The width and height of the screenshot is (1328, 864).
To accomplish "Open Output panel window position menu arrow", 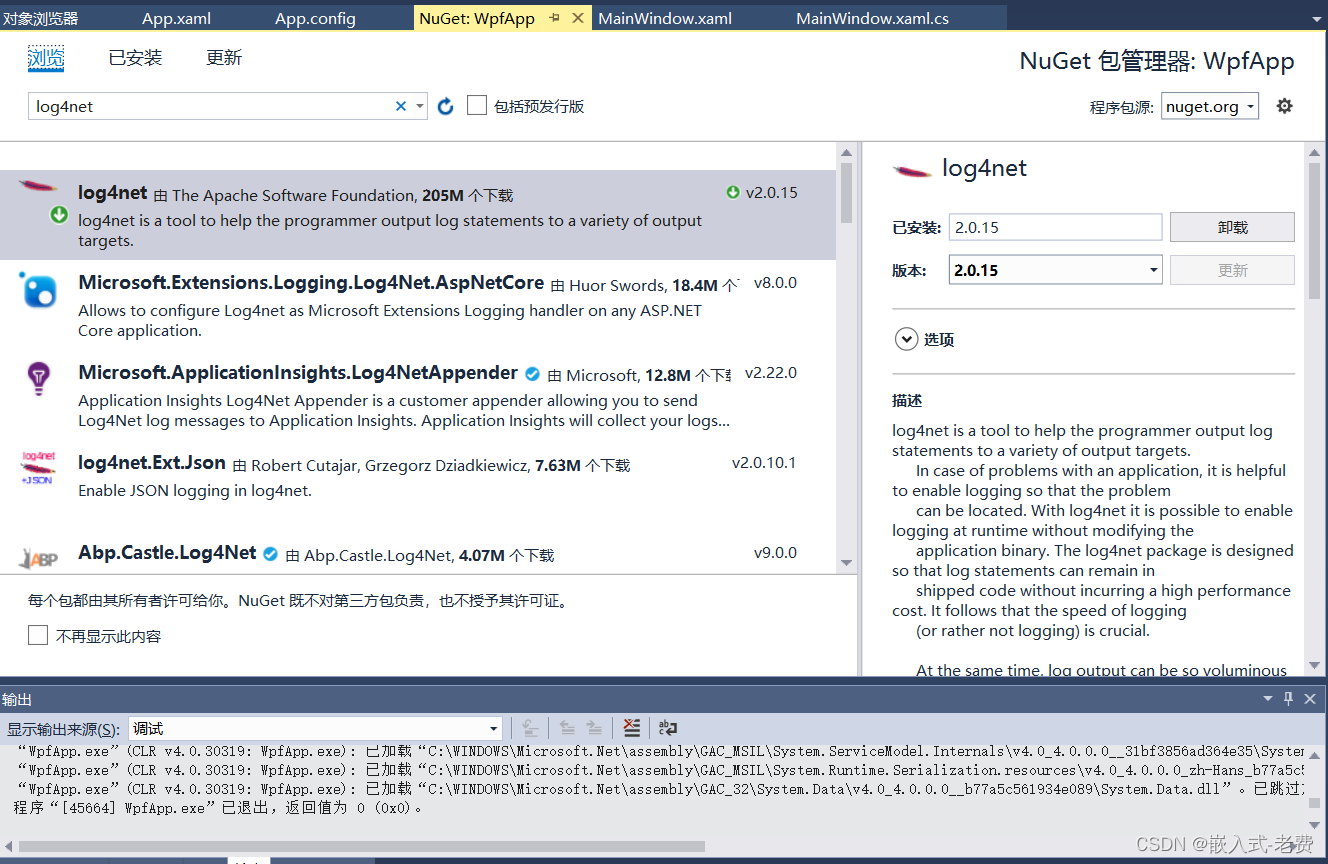I will (x=1268, y=698).
